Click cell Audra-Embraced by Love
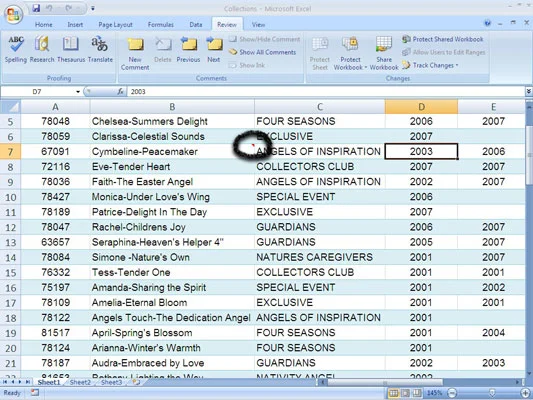The width and height of the screenshot is (533, 400). [x=172, y=363]
